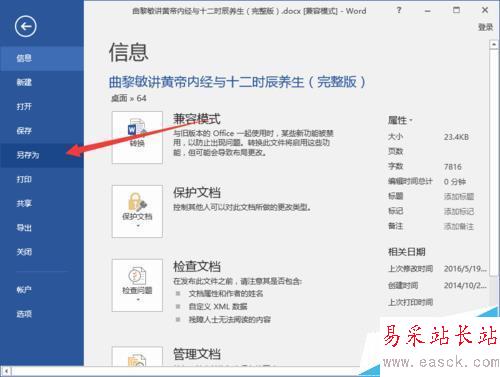Open 选项 from the sidebar

tap(42, 314)
